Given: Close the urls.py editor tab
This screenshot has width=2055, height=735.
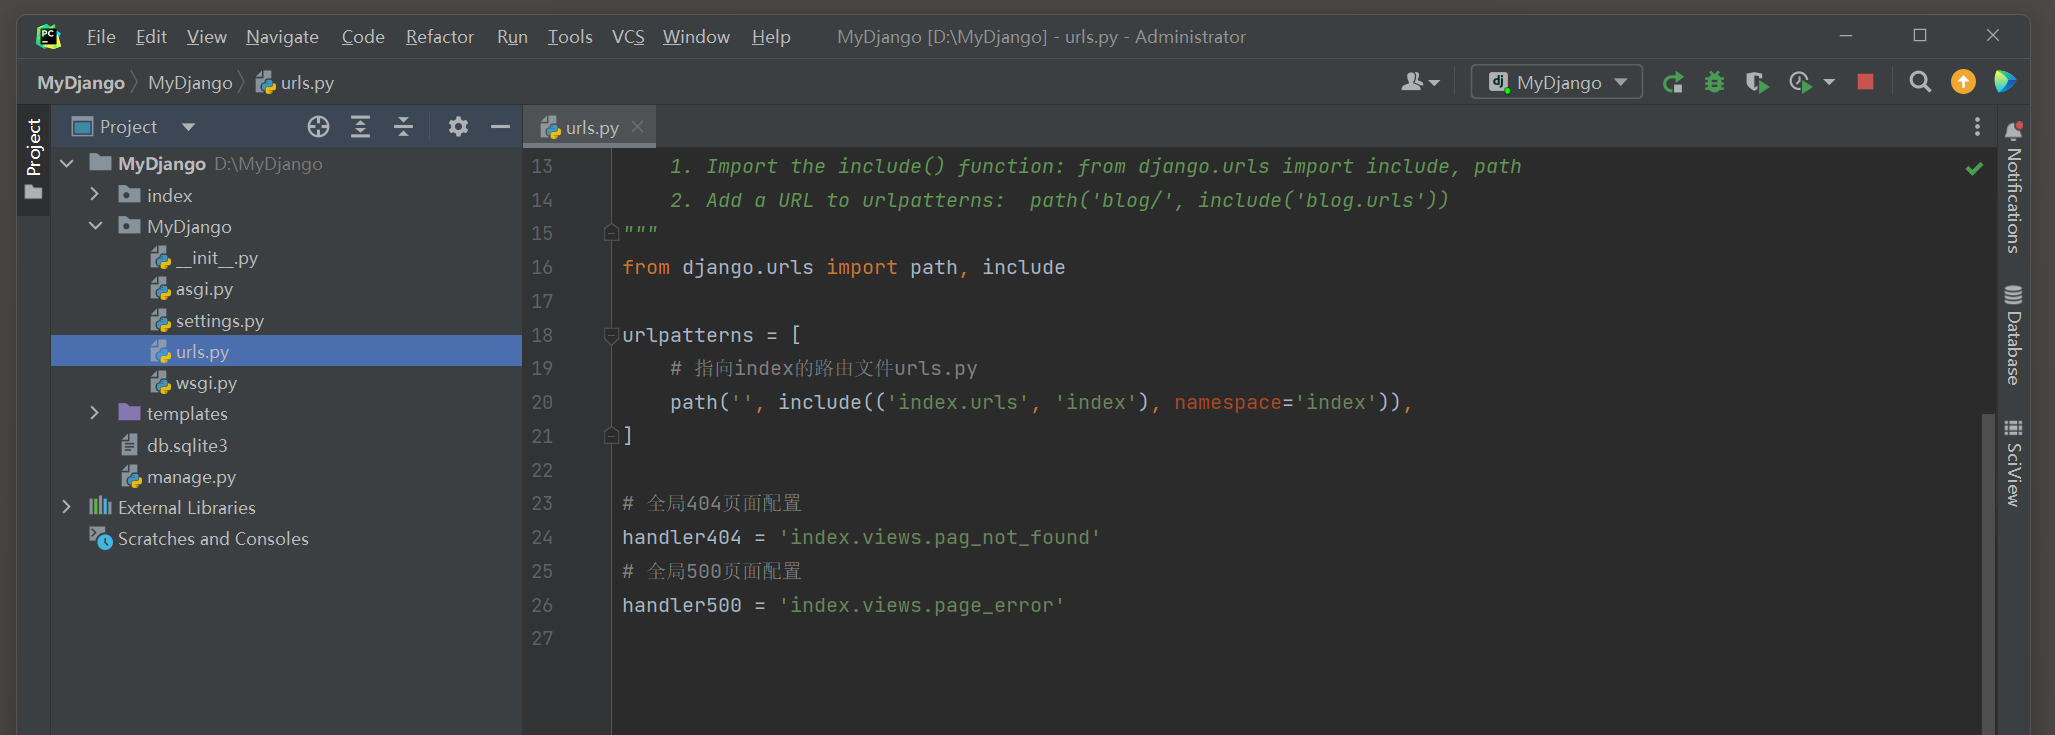Looking at the screenshot, I should coord(637,127).
